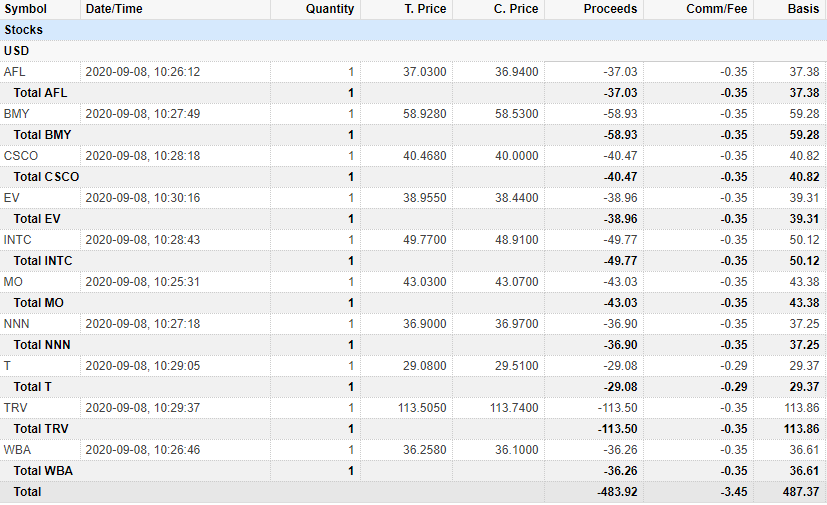The width and height of the screenshot is (827, 505).
Task: Click grand total proceeds -483.92
Action: coord(618,492)
